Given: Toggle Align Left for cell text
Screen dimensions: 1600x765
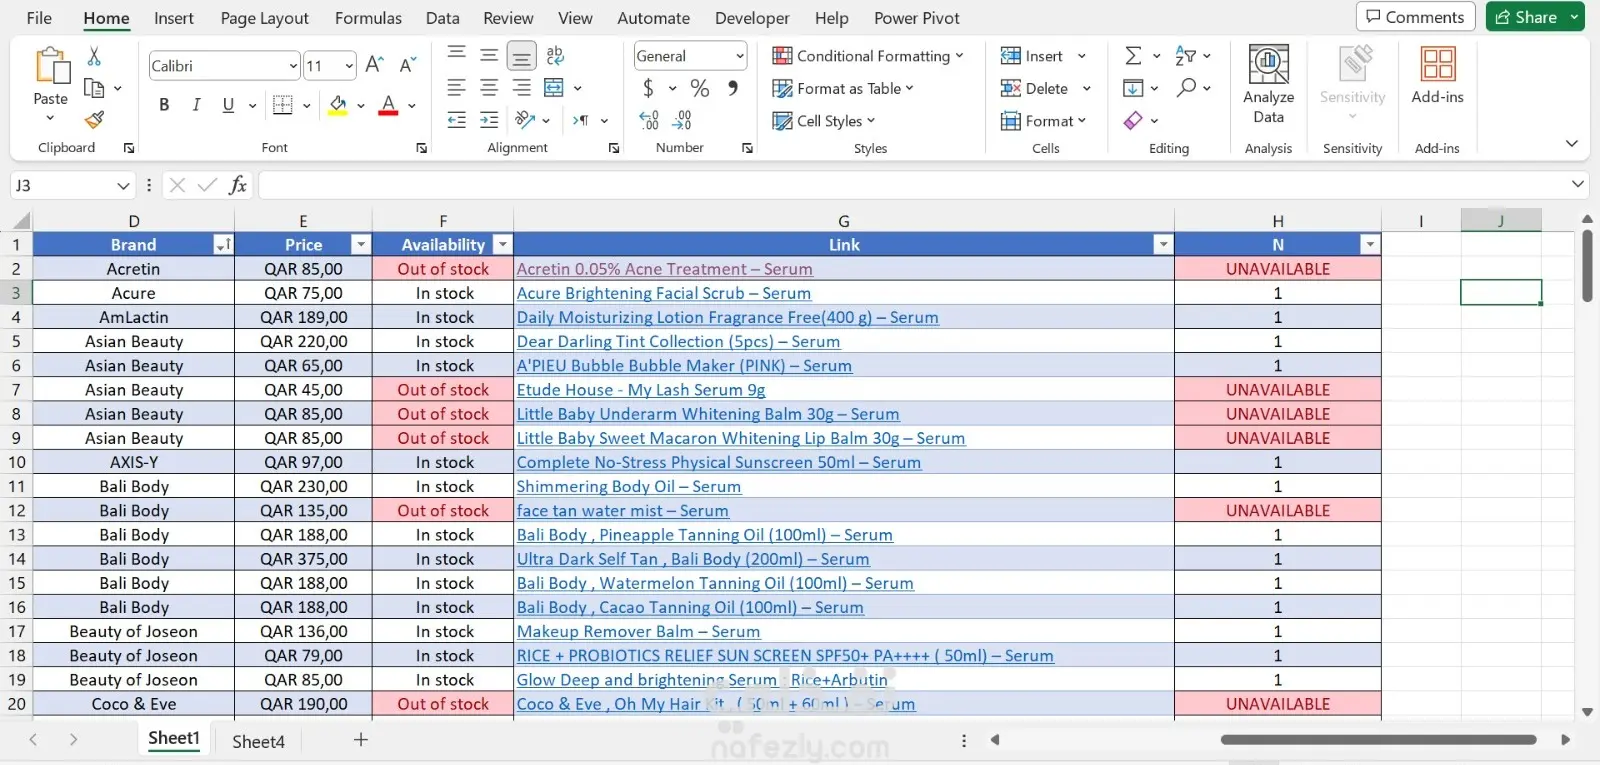Looking at the screenshot, I should click(x=457, y=88).
